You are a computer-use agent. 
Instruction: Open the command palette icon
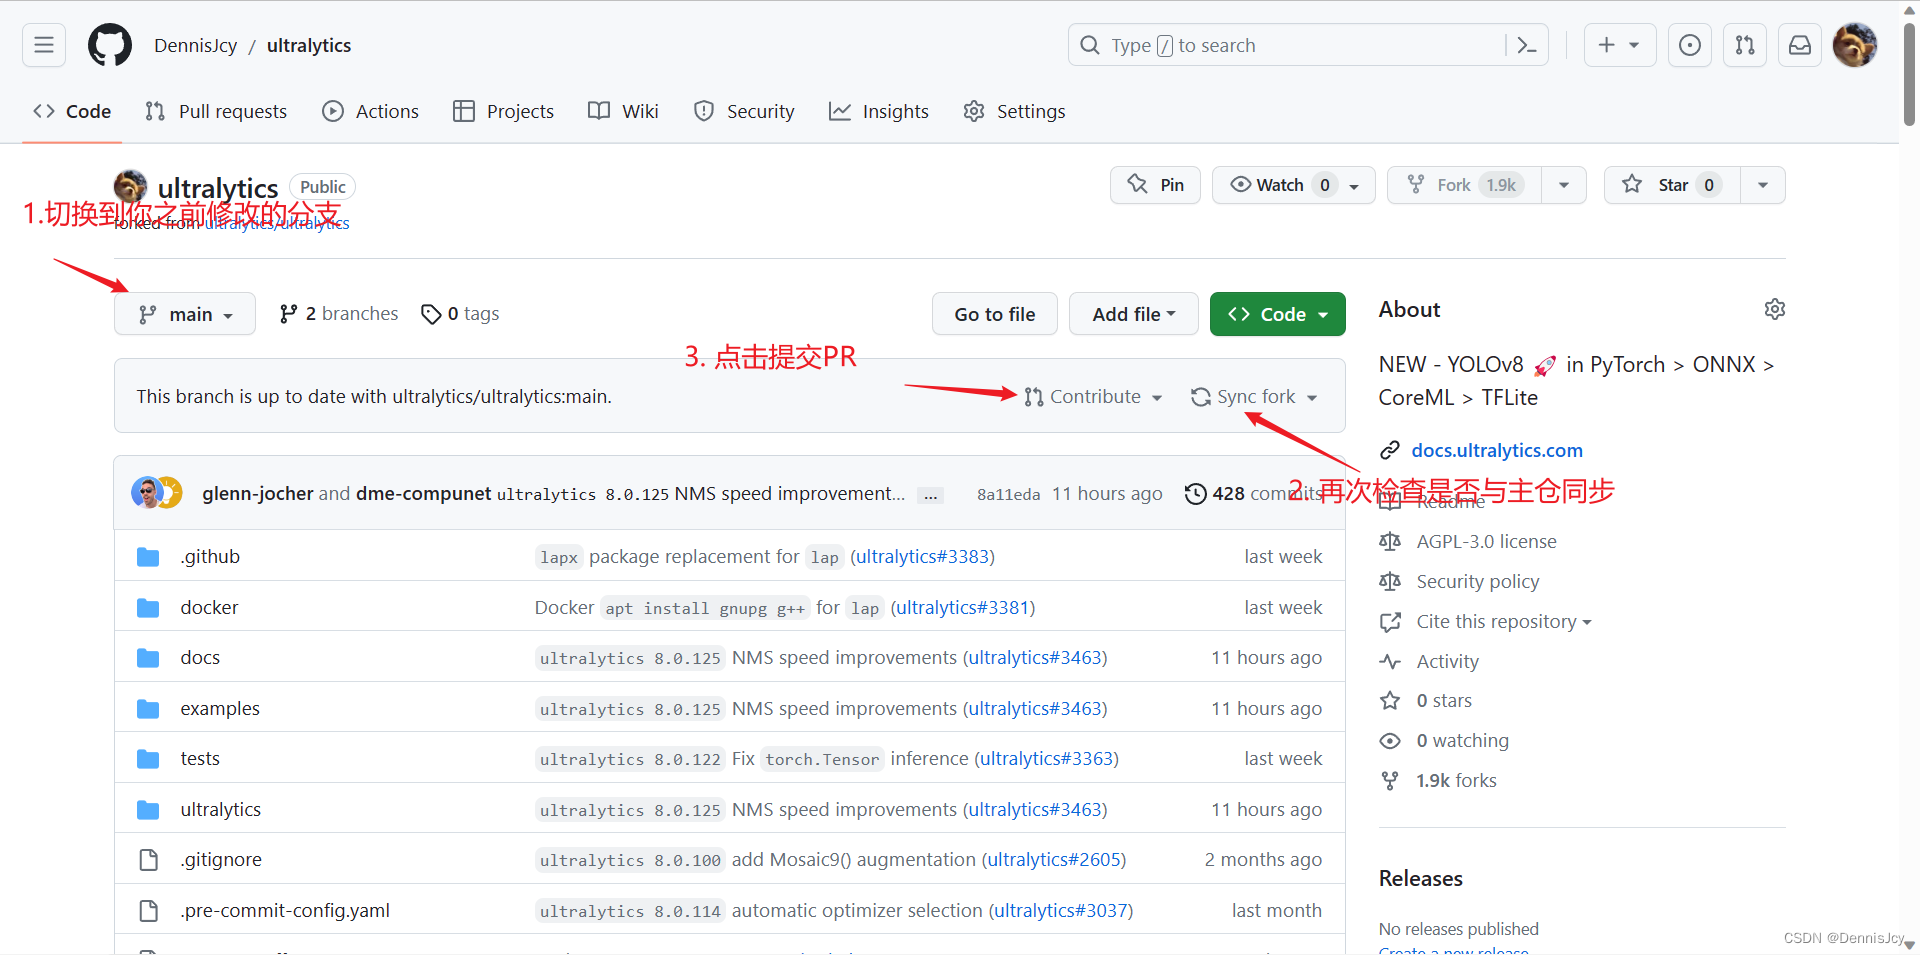[1527, 45]
